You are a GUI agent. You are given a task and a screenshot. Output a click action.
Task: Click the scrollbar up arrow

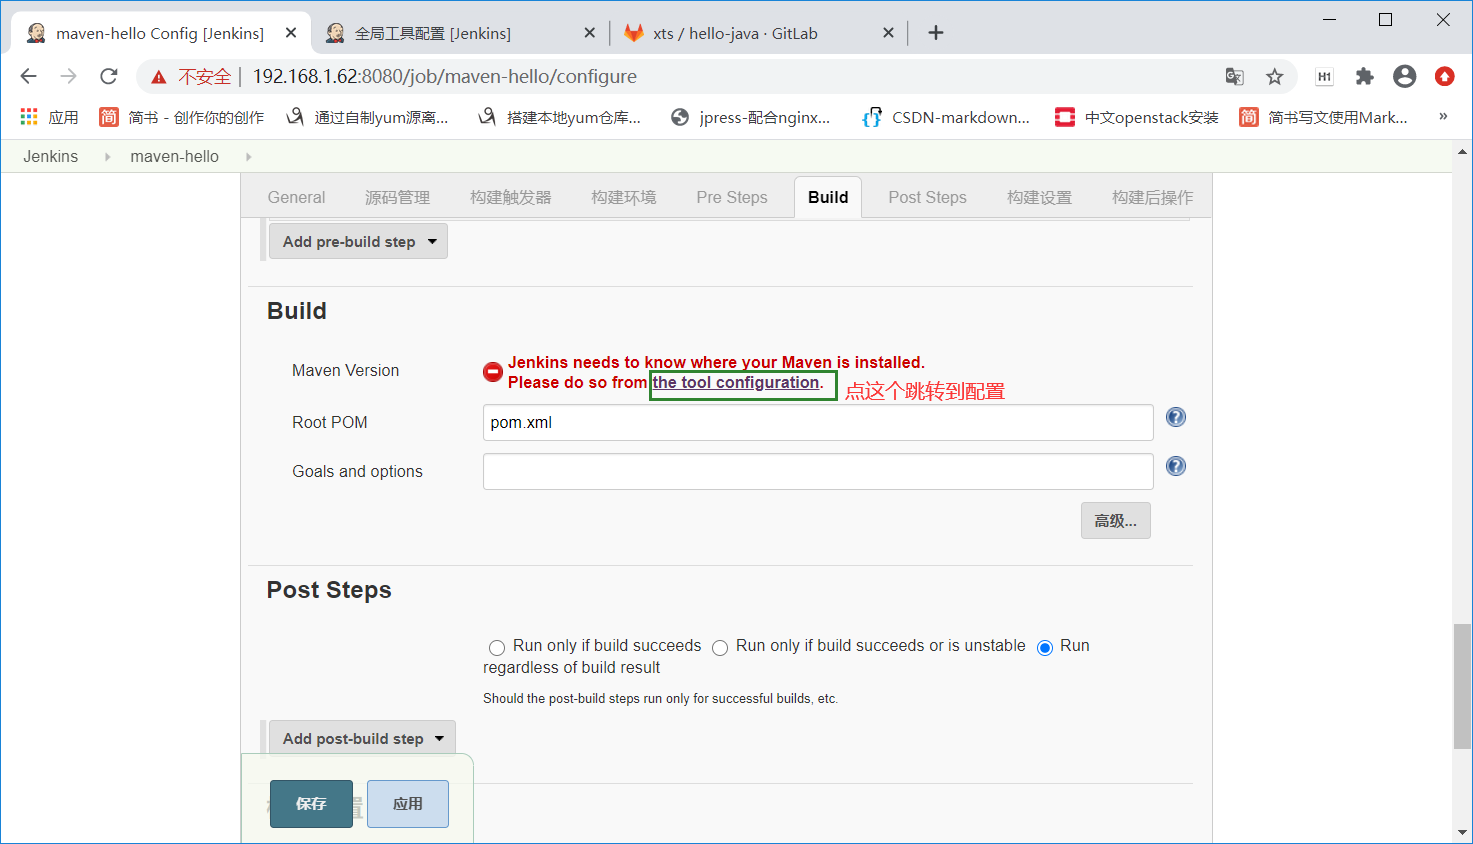coord(1462,152)
